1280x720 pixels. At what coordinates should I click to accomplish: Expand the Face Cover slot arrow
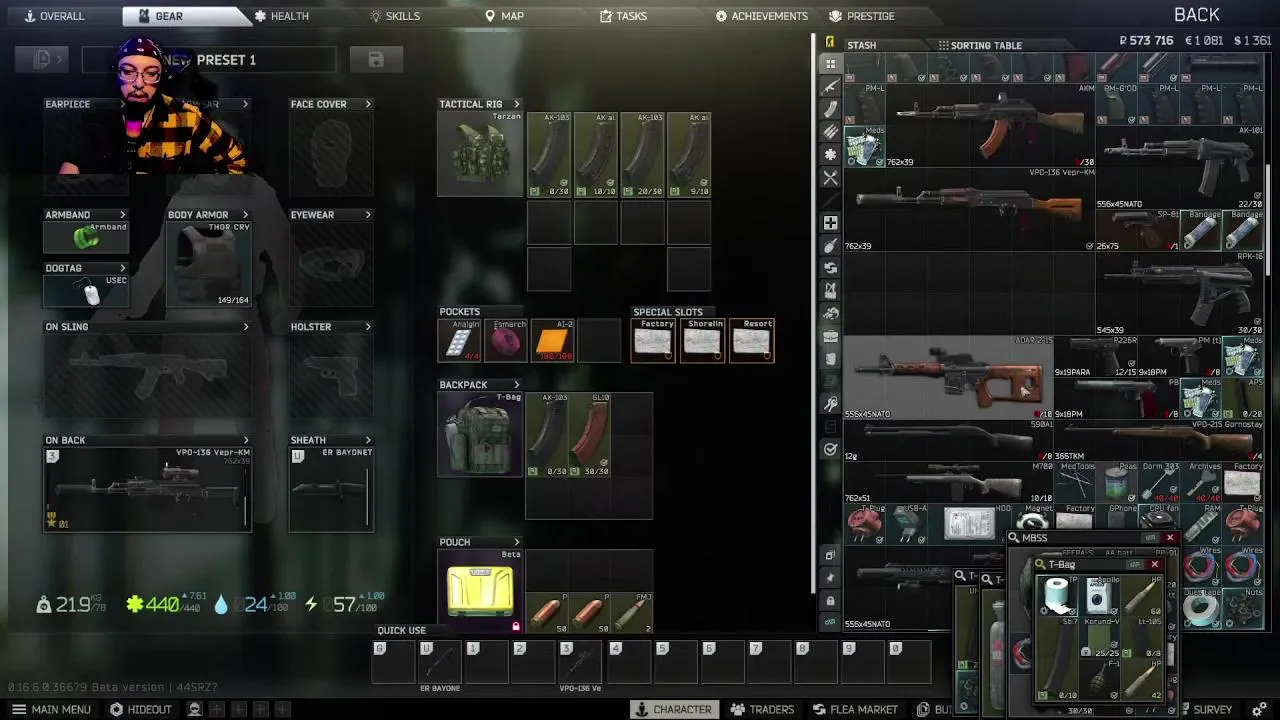tap(368, 104)
